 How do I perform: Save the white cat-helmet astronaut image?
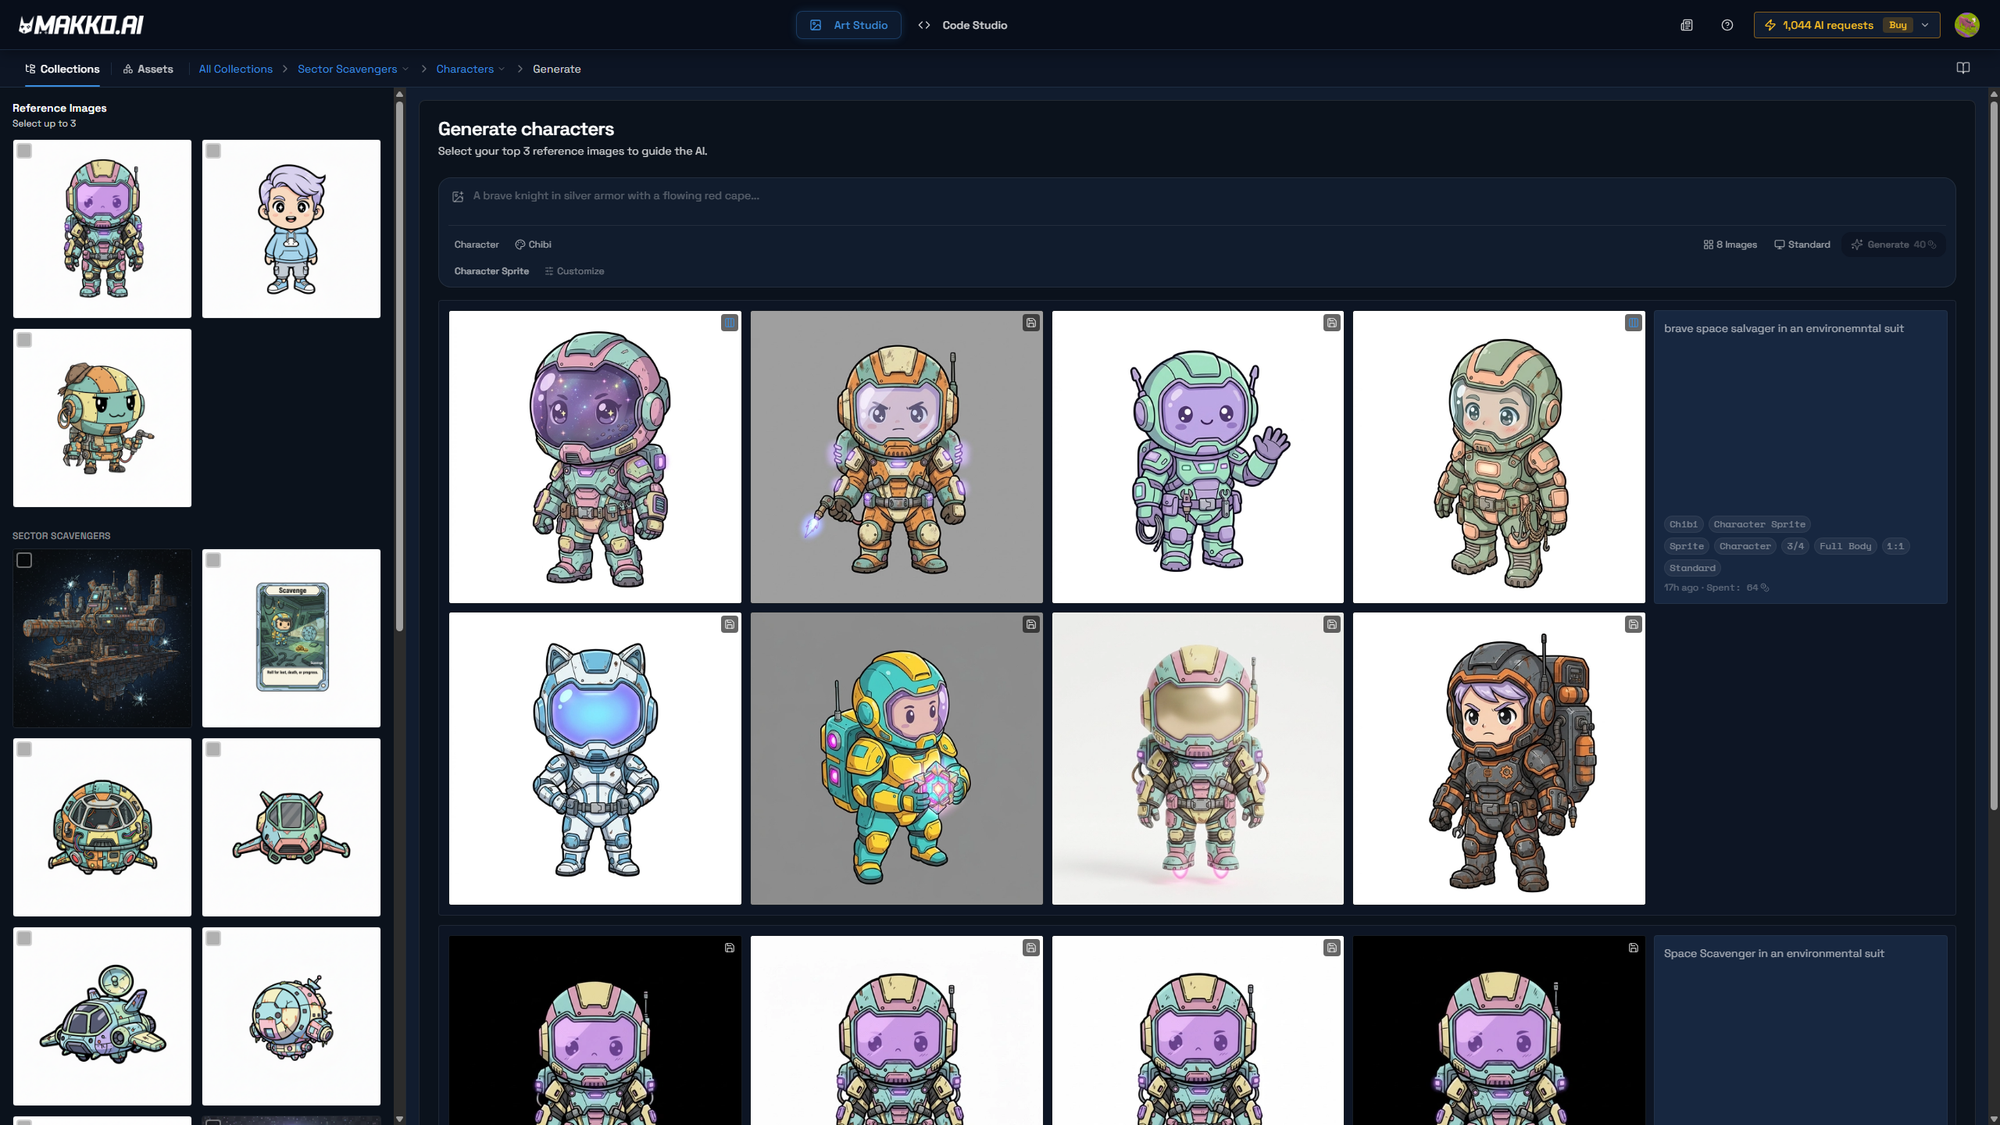[730, 624]
